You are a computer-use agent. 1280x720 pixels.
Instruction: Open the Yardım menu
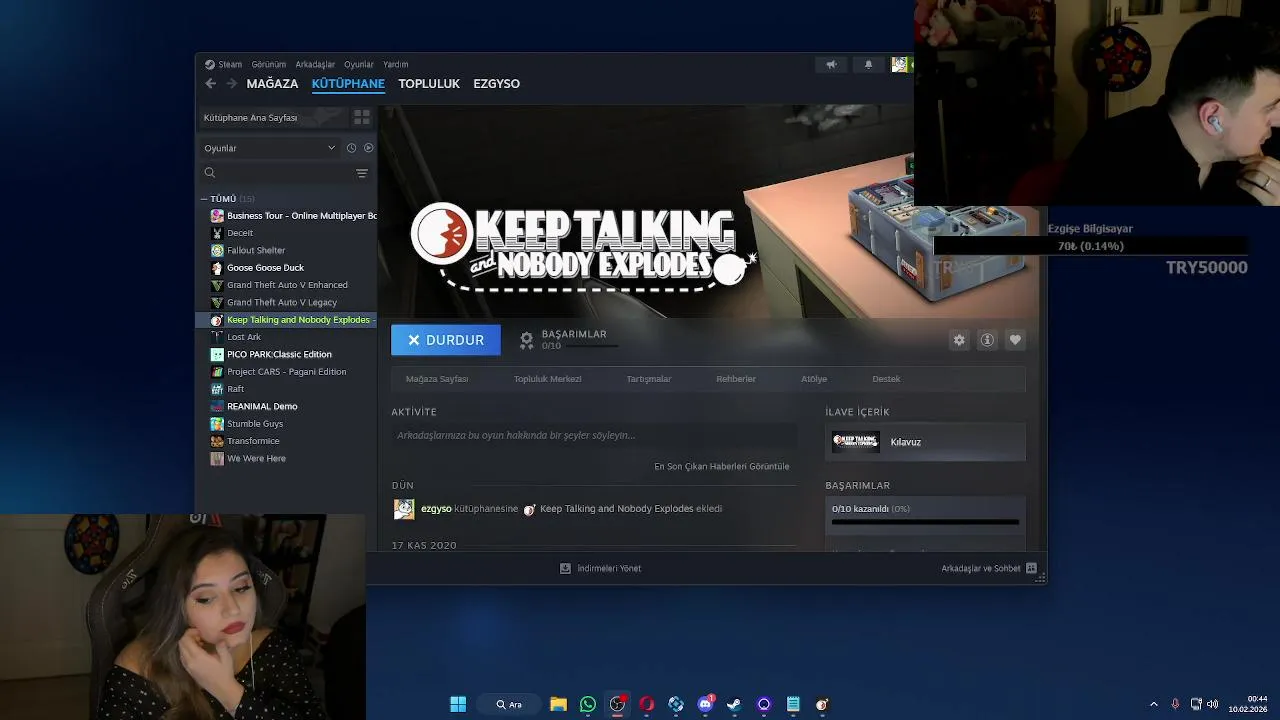click(x=396, y=64)
